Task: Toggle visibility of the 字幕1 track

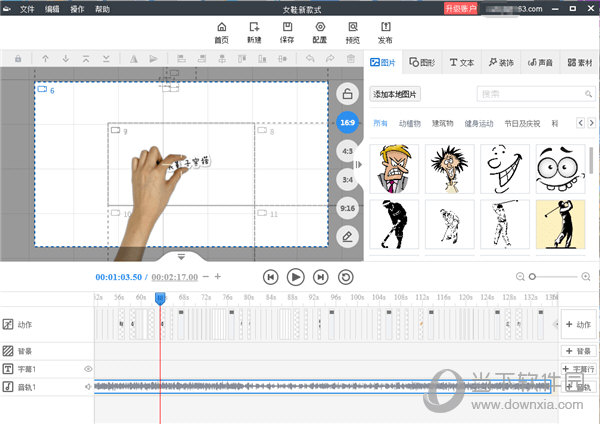Action: click(87, 369)
